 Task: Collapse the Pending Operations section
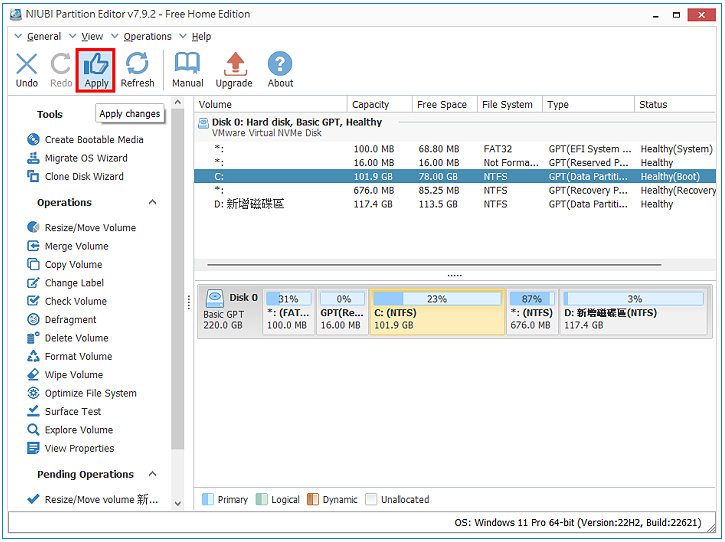pos(153,474)
